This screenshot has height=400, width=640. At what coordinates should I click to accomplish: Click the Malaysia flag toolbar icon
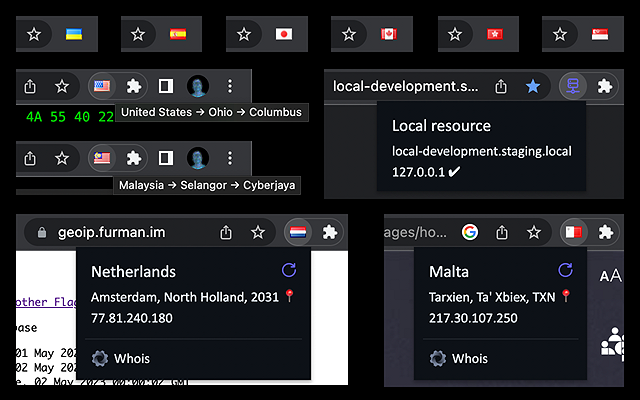101,157
